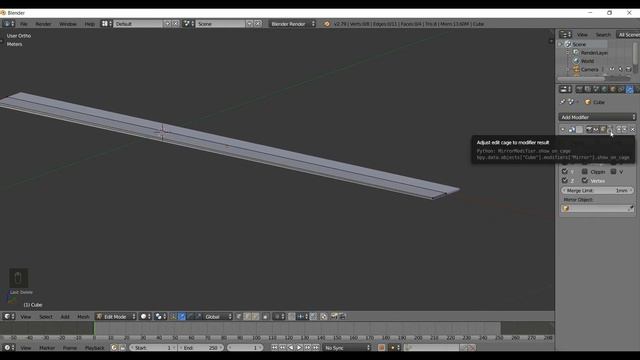Click the timeline Start frame field
The height and width of the screenshot is (360, 640).
(153, 348)
